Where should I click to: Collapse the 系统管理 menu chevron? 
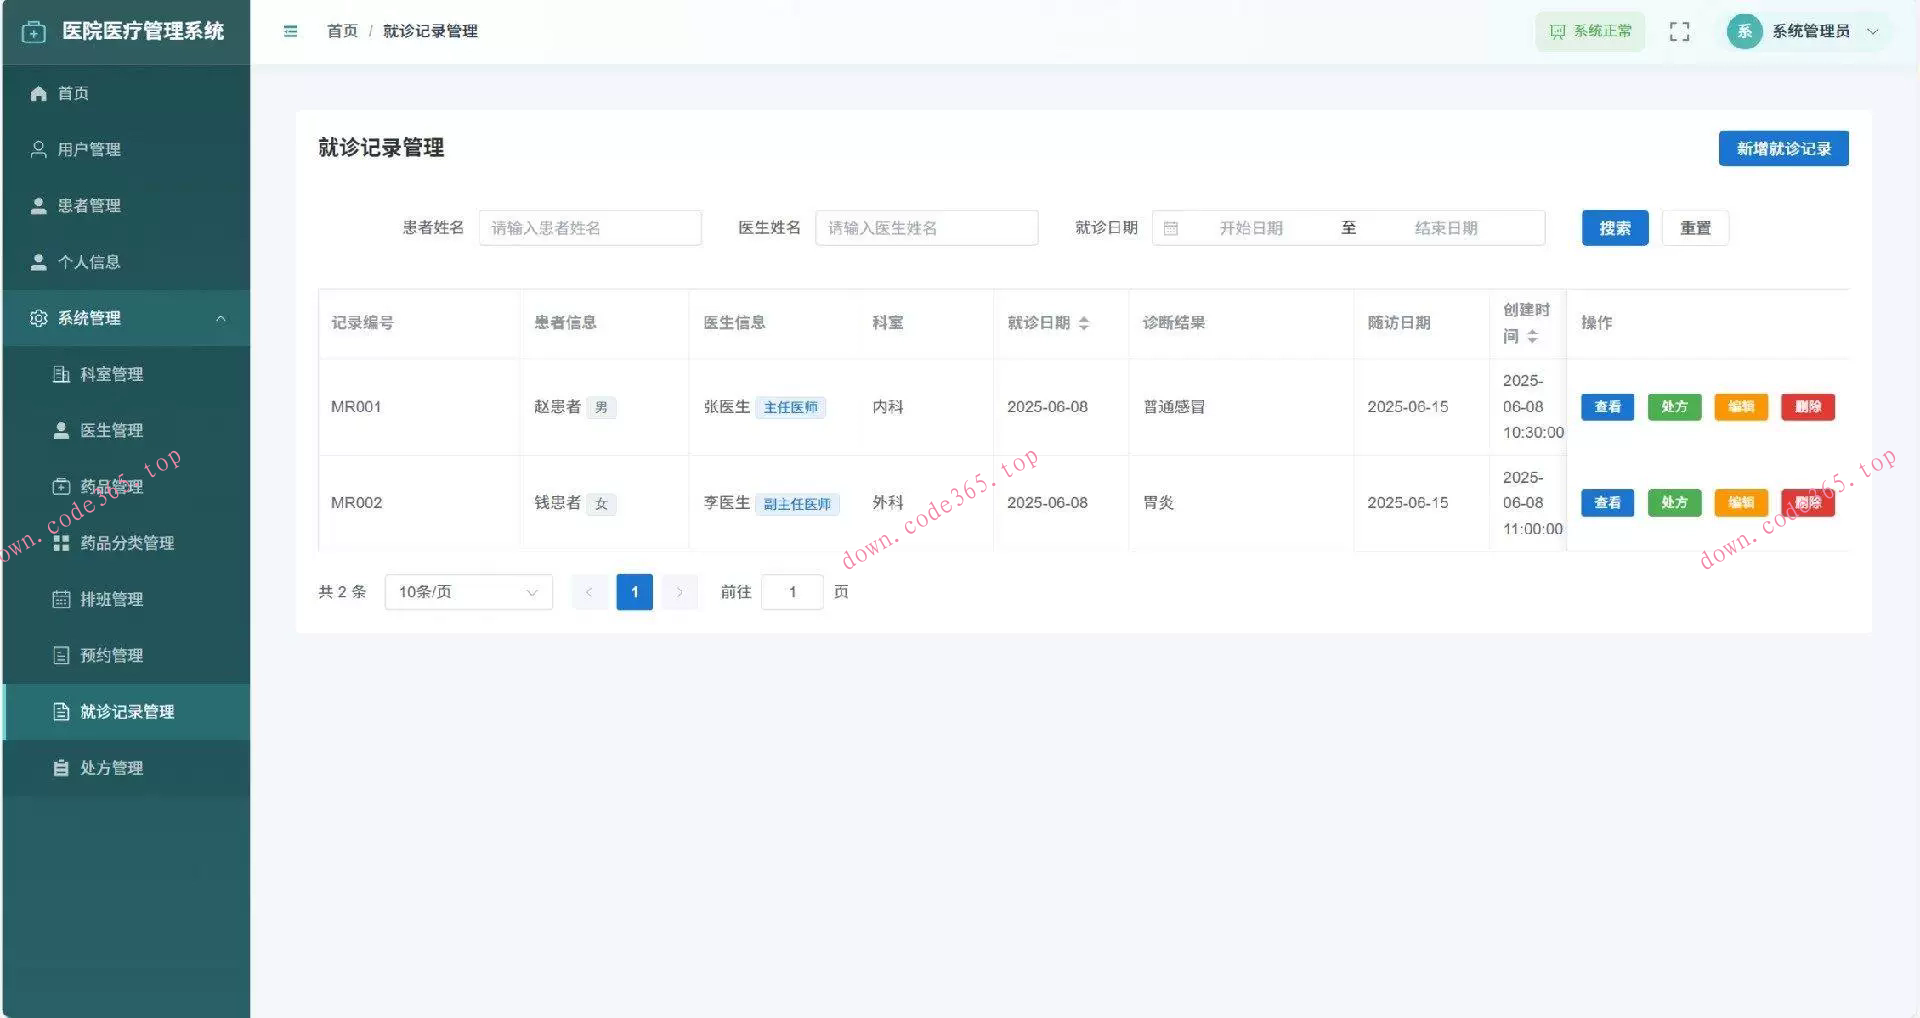click(221, 318)
